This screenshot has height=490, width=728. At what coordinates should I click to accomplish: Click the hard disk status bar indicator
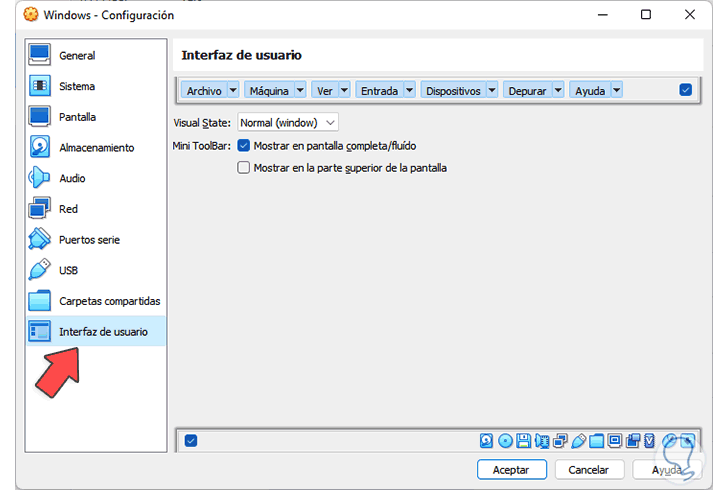486,440
